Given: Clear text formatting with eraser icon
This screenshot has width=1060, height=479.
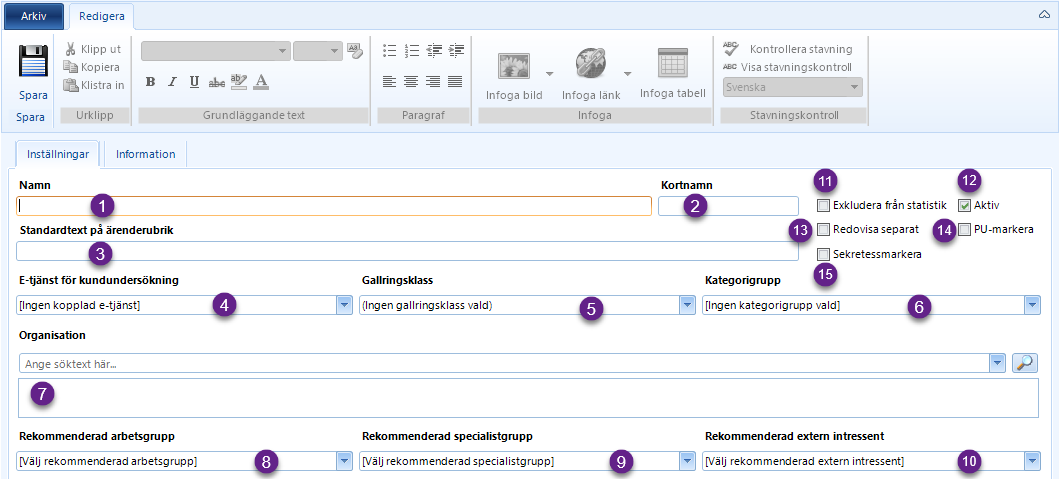Looking at the screenshot, I should click(355, 51).
